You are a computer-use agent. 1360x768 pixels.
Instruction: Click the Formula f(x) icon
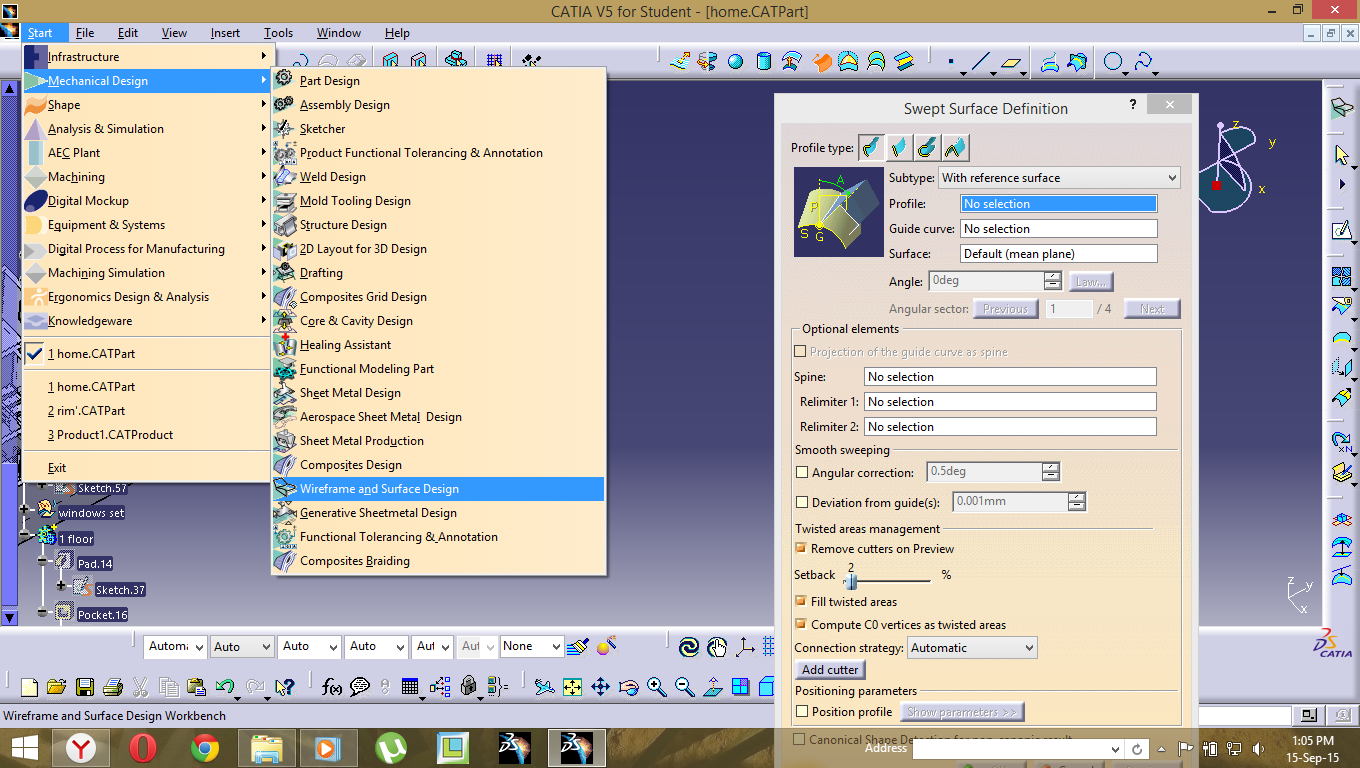coord(332,687)
